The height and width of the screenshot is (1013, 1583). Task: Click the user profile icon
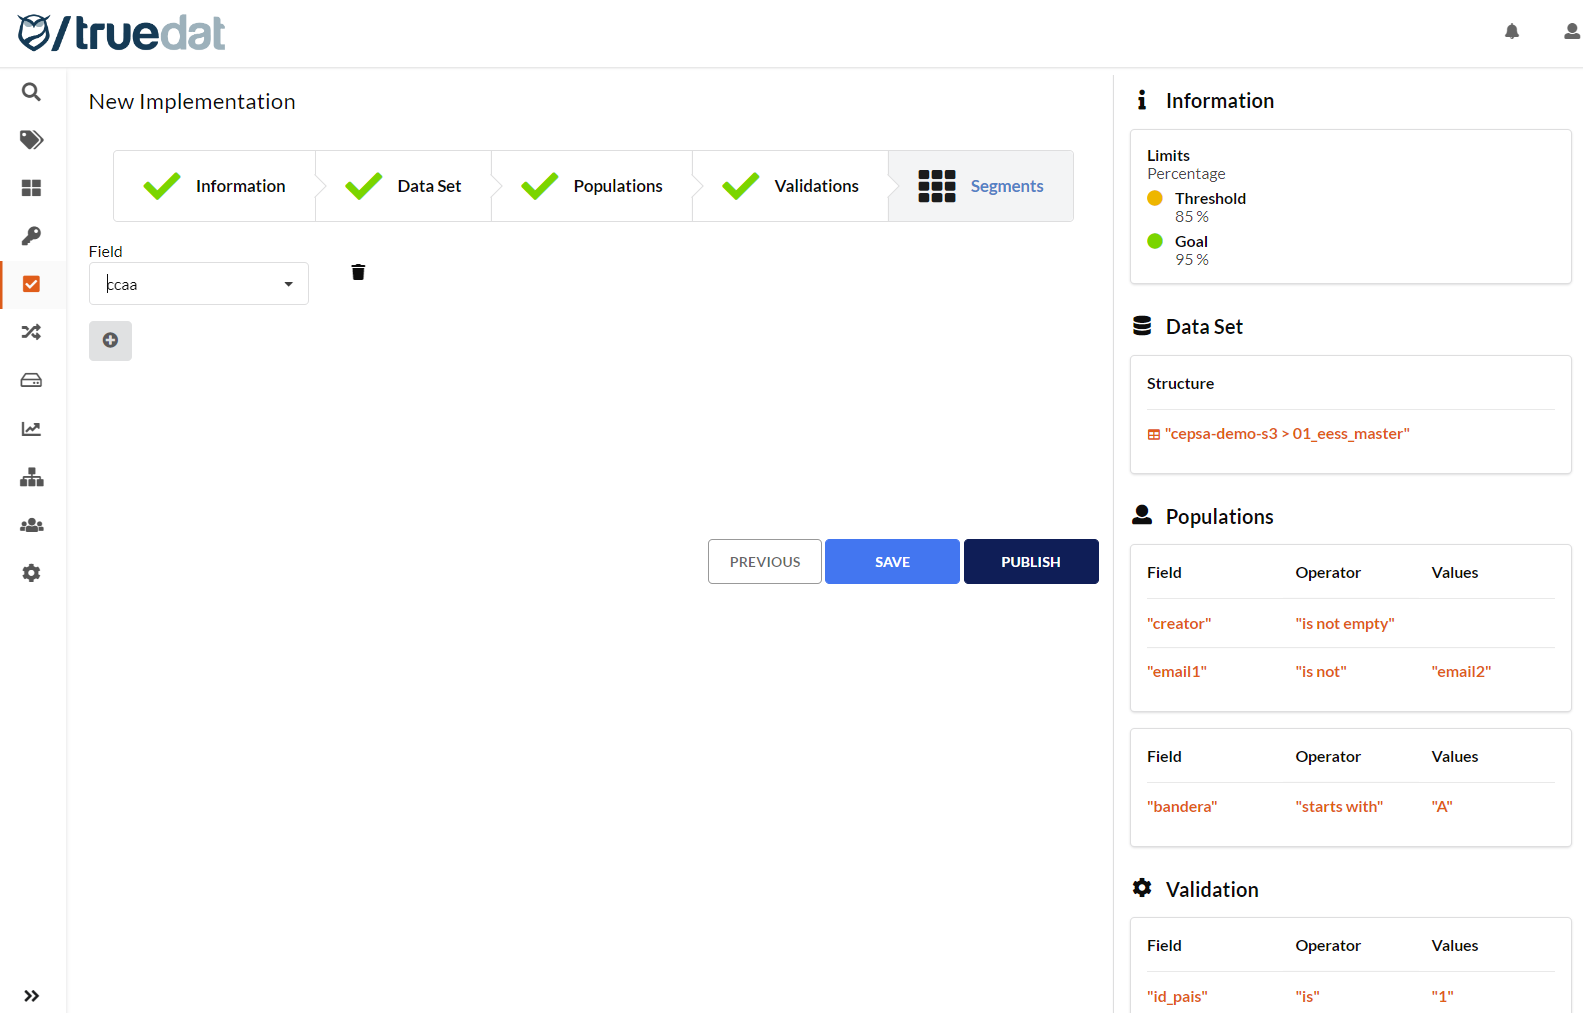coord(1571,32)
